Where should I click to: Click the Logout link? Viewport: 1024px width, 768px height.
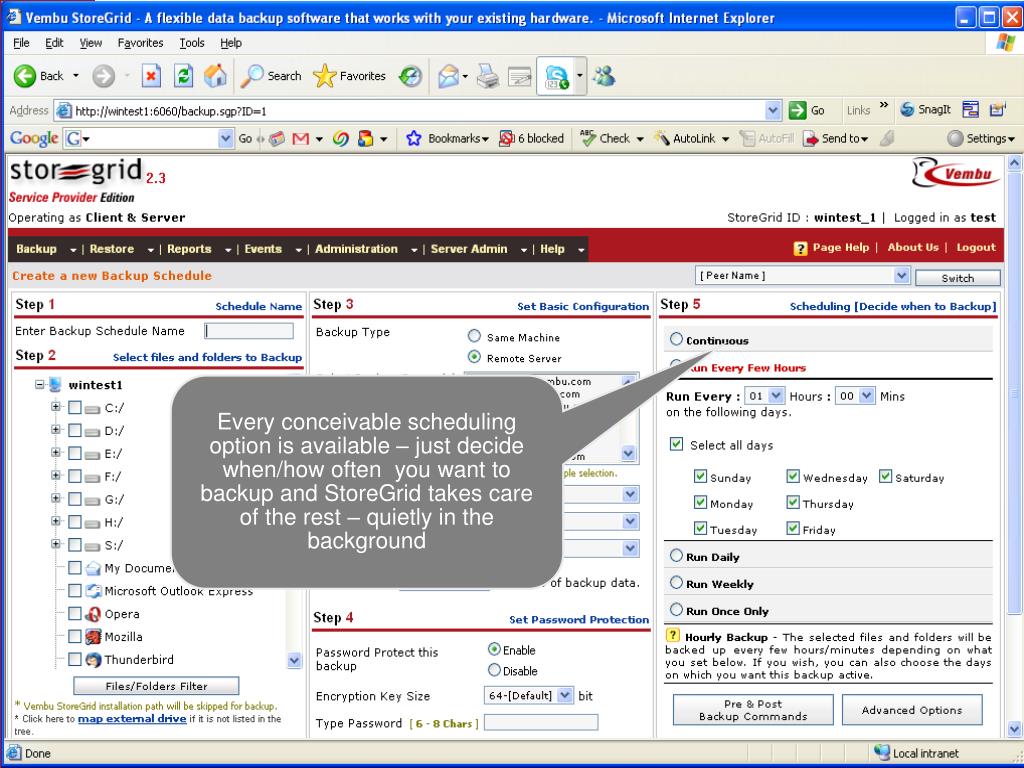(x=976, y=248)
